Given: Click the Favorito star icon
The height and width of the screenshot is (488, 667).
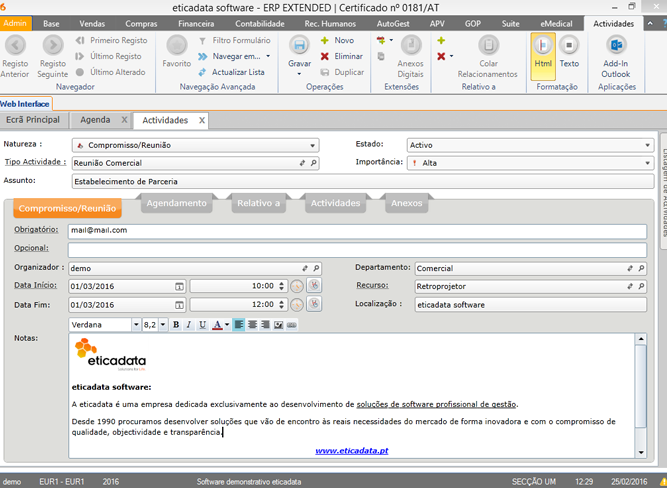Looking at the screenshot, I should pyautogui.click(x=176, y=45).
